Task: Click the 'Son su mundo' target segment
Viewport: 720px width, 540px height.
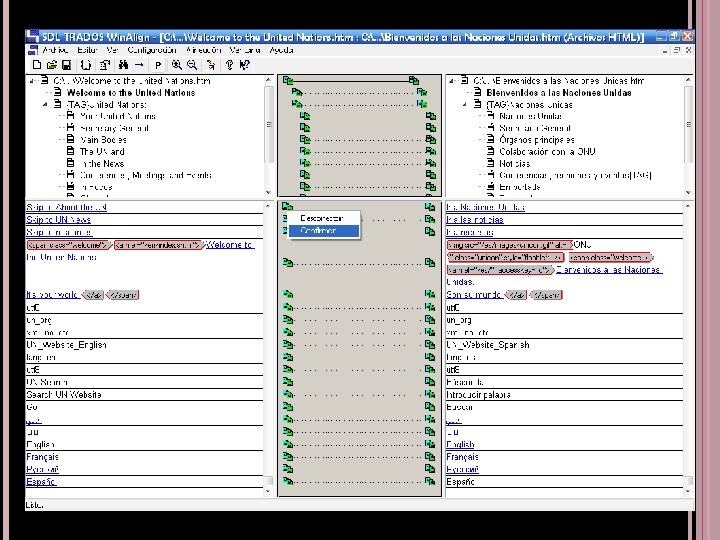Action: click(474, 294)
